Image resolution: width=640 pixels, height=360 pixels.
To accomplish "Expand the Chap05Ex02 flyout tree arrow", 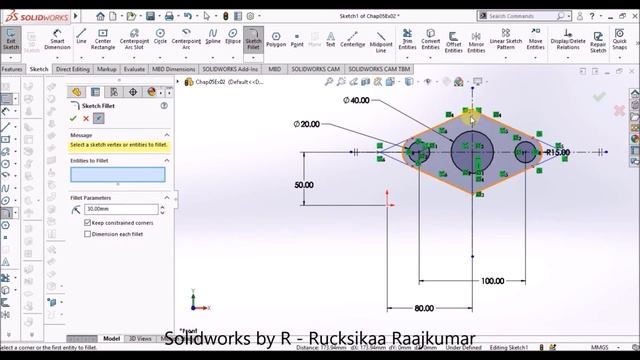I will [178, 82].
